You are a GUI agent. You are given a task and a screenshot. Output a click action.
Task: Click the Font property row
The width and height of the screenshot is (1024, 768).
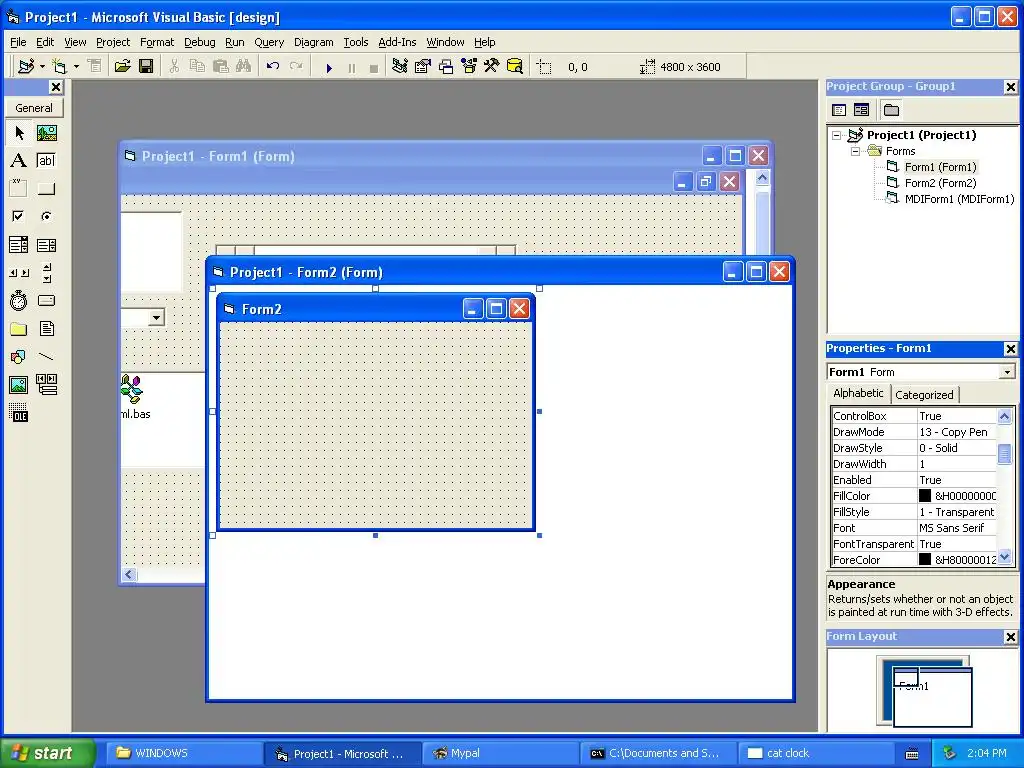[914, 528]
